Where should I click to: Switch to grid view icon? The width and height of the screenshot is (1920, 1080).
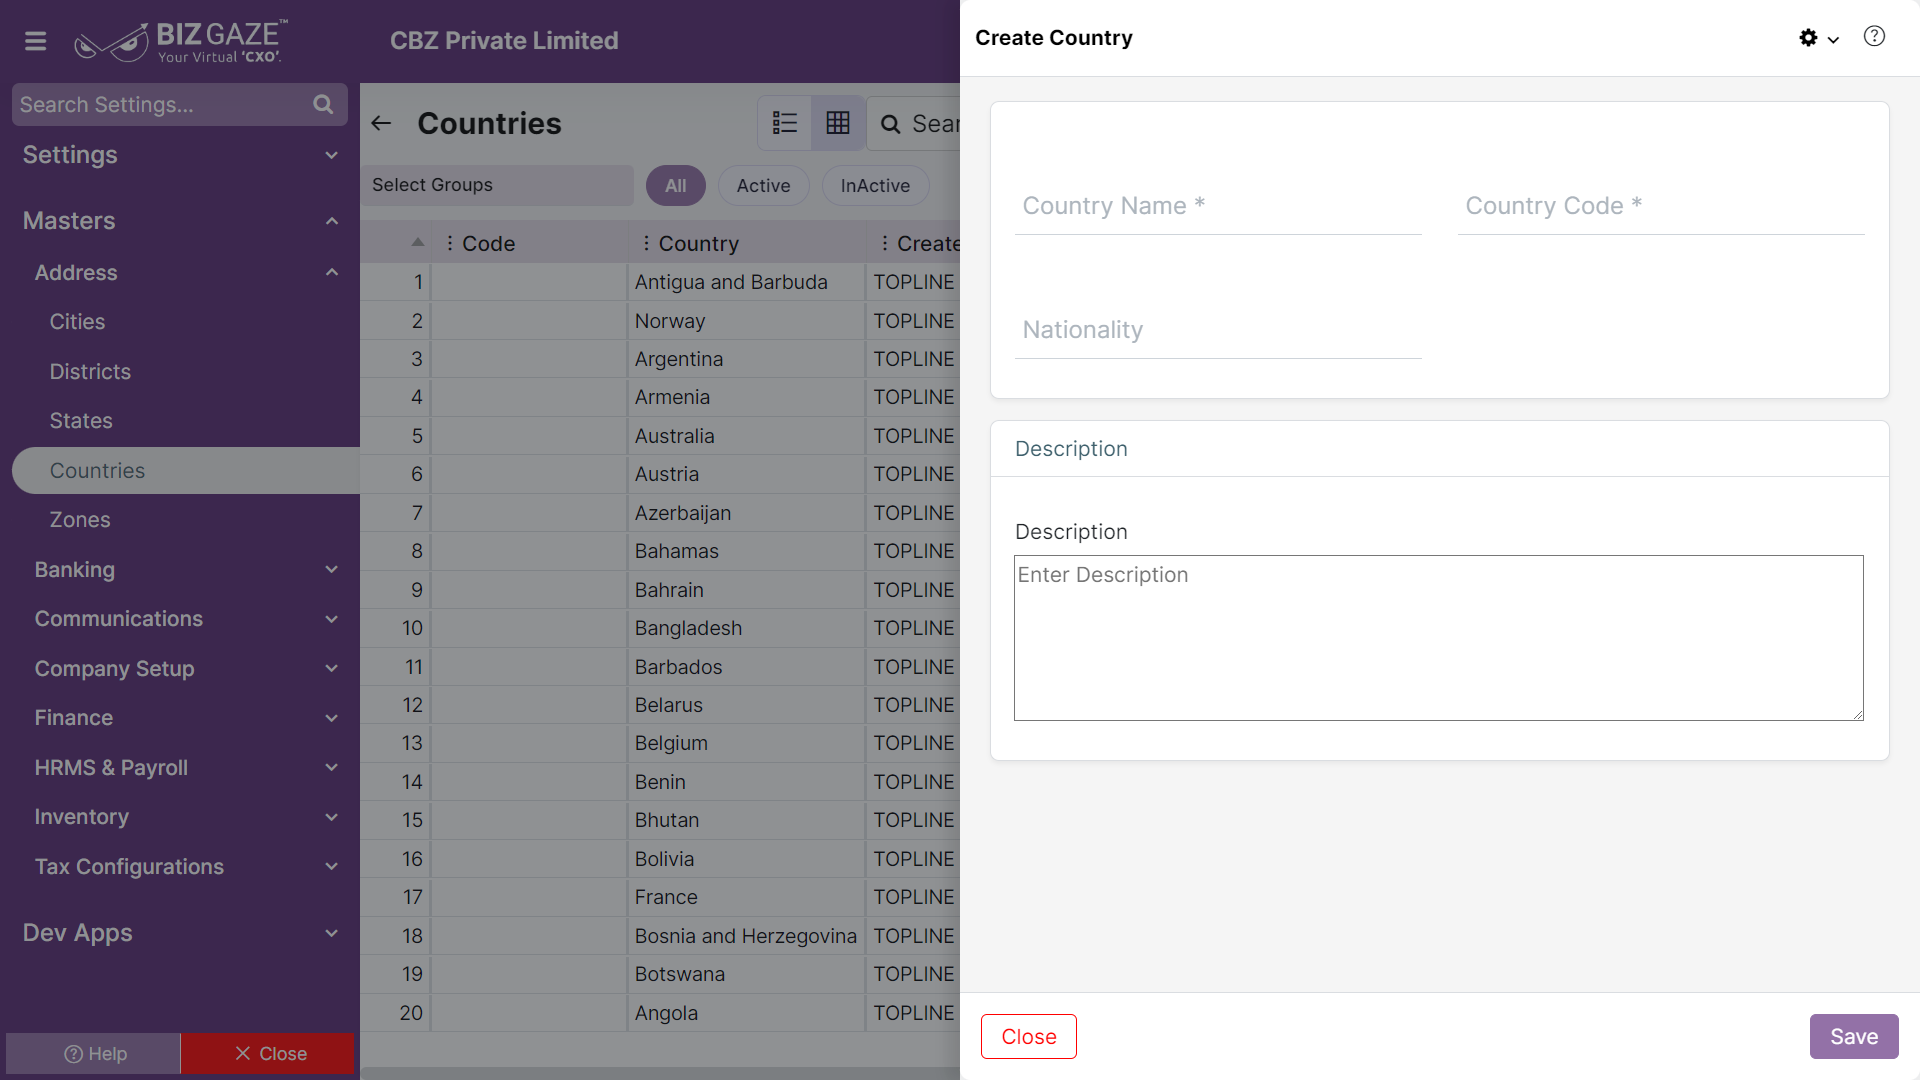pos(838,123)
